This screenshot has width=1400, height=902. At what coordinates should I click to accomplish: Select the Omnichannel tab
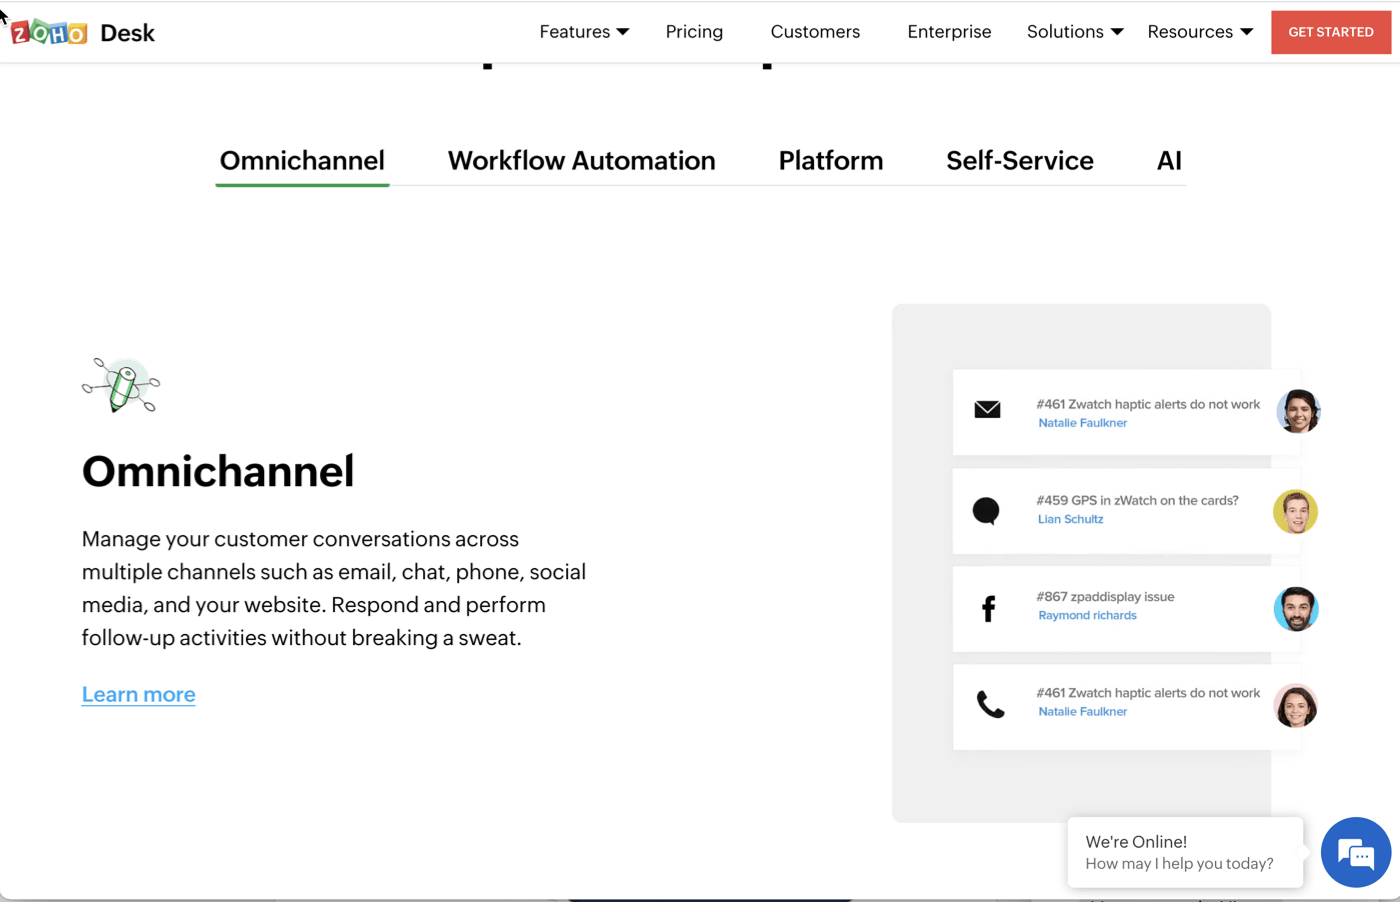[x=302, y=161]
